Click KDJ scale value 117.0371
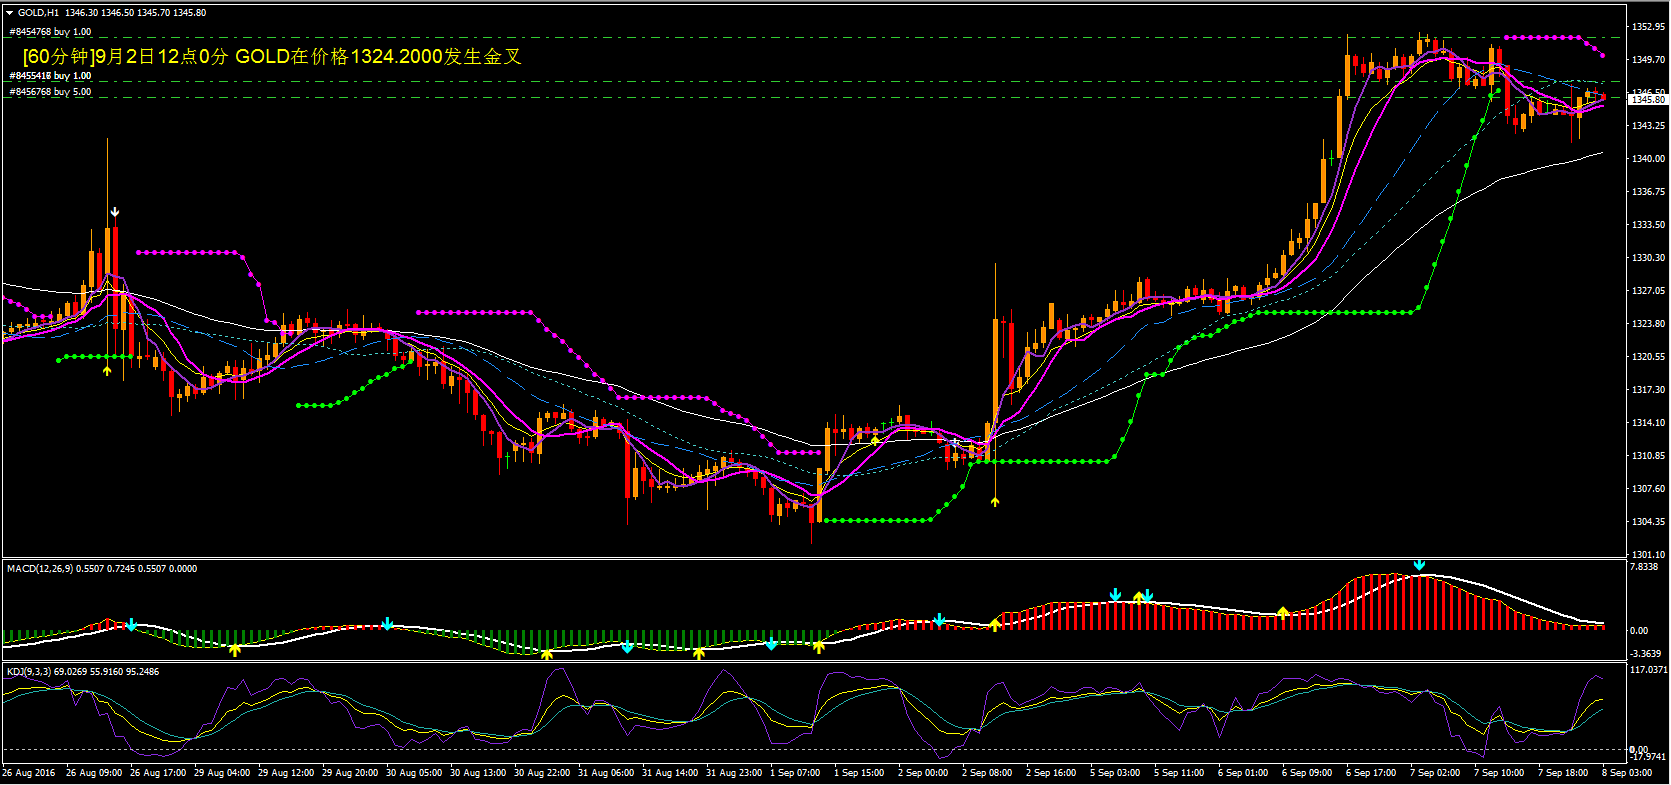Viewport: 1671px width, 785px height. (1648, 670)
